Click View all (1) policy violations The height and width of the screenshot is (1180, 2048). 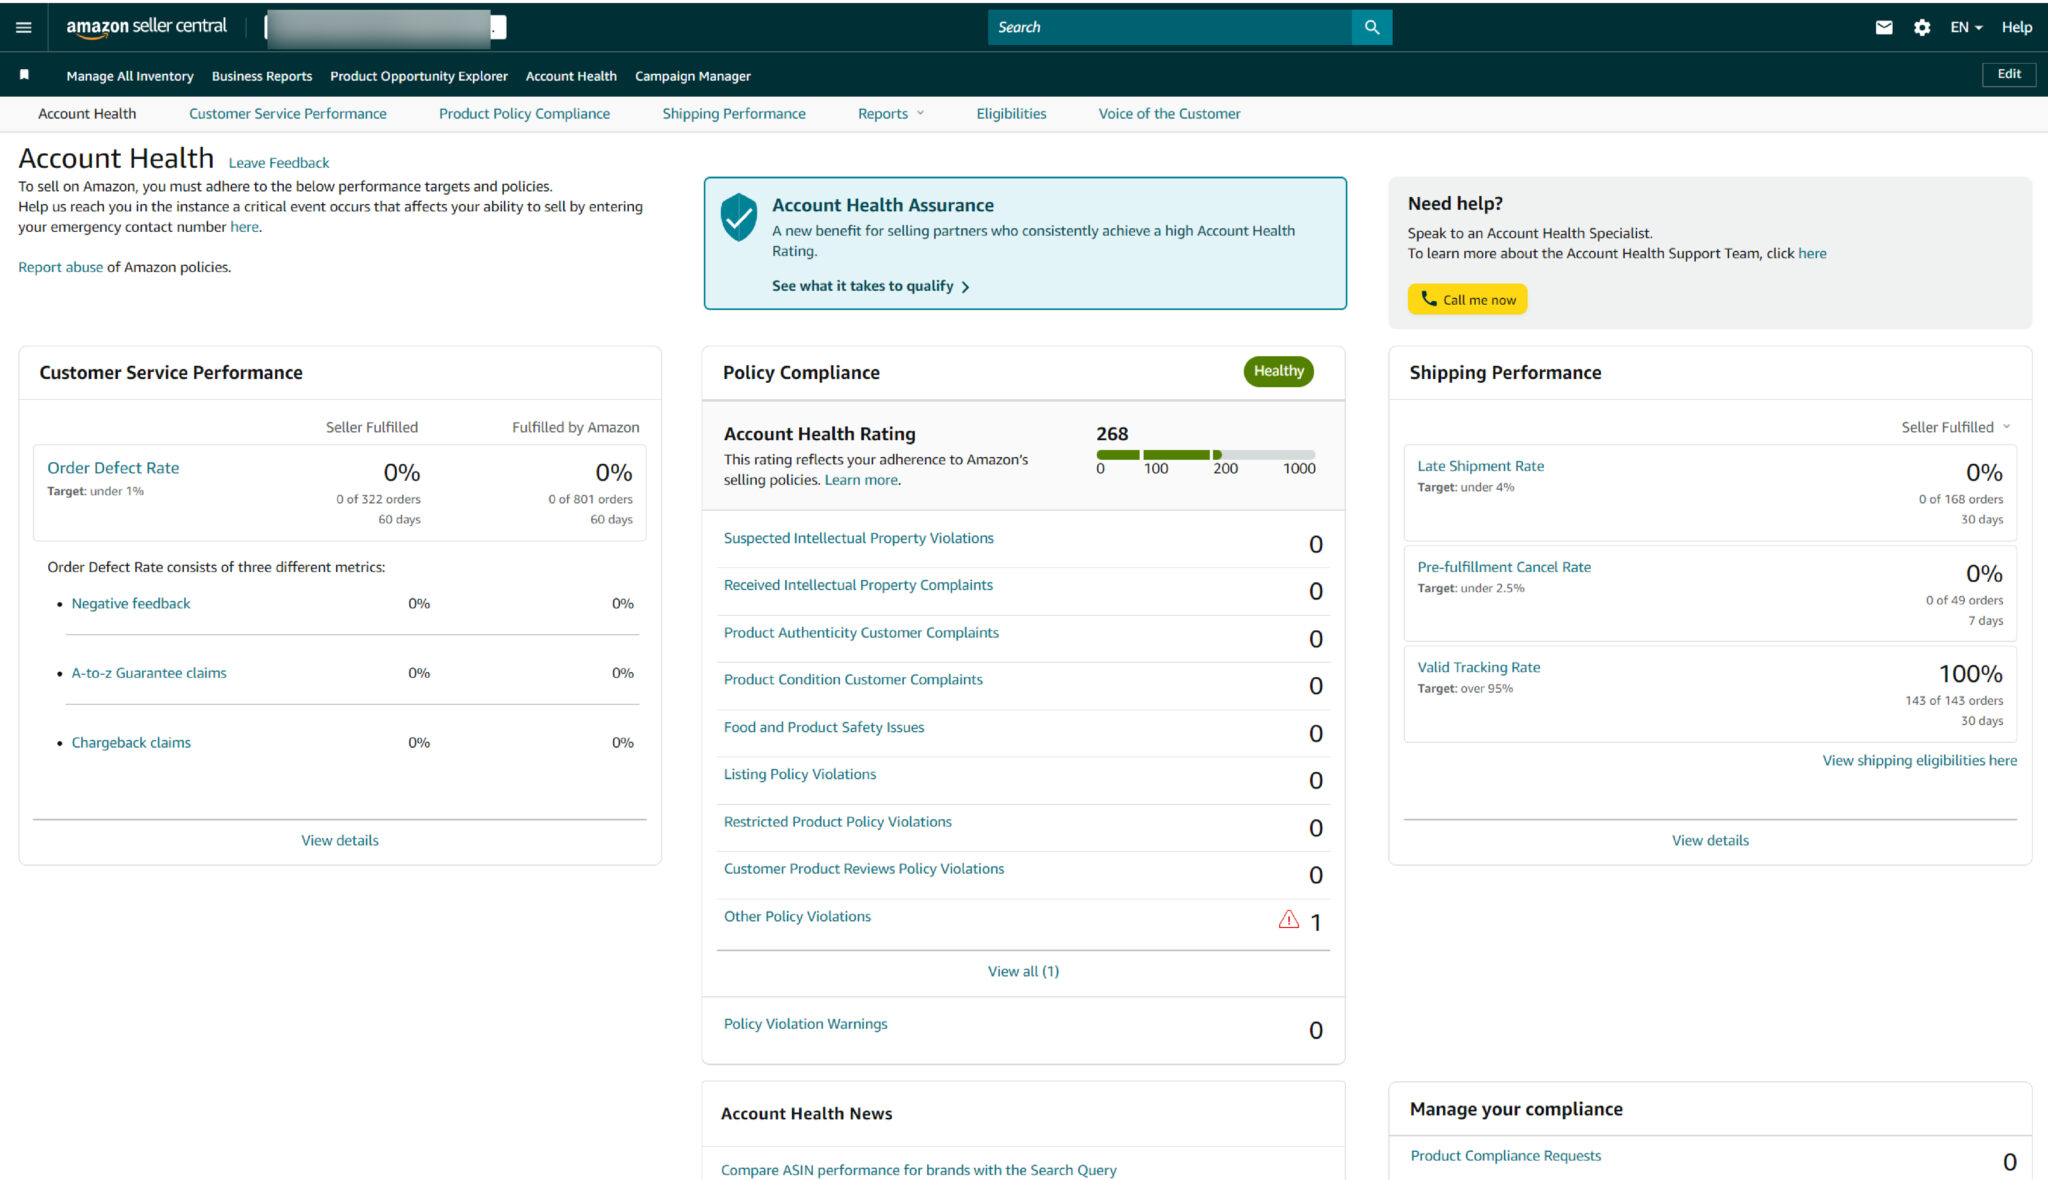click(1023, 972)
